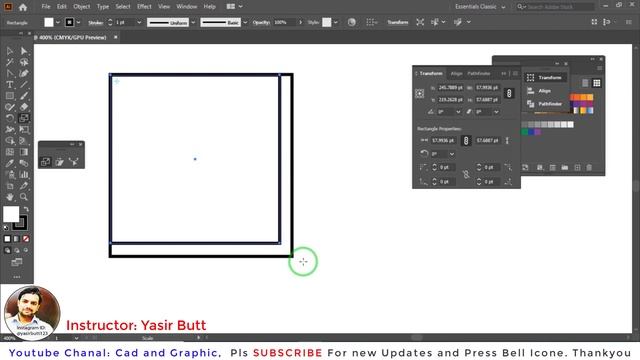Swap fill and stroke colors
This screenshot has width=640, height=360.
(x=26, y=209)
